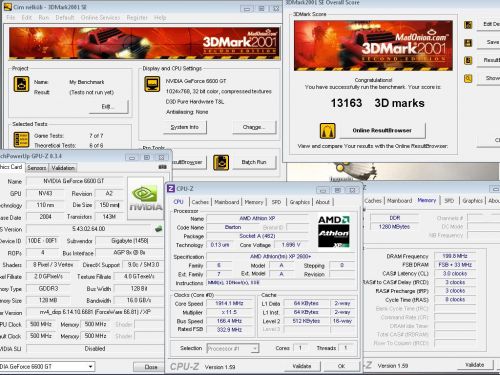Open the Online Services menu
Image resolution: width=500 pixels, height=375 pixels.
pyautogui.click(x=100, y=18)
